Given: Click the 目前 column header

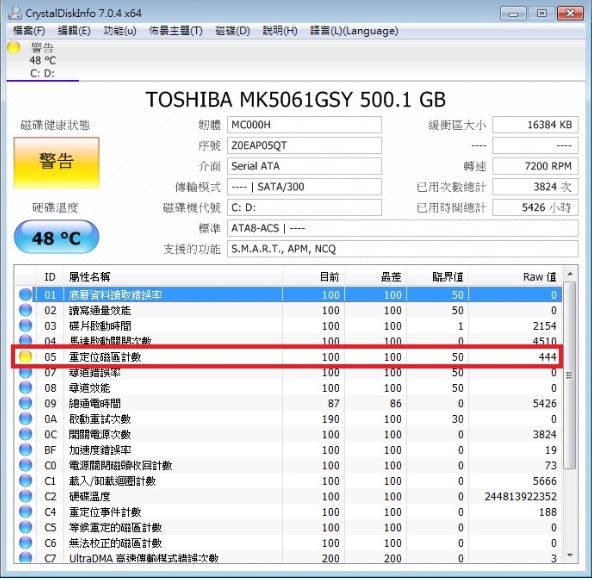Looking at the screenshot, I should click(313, 277).
